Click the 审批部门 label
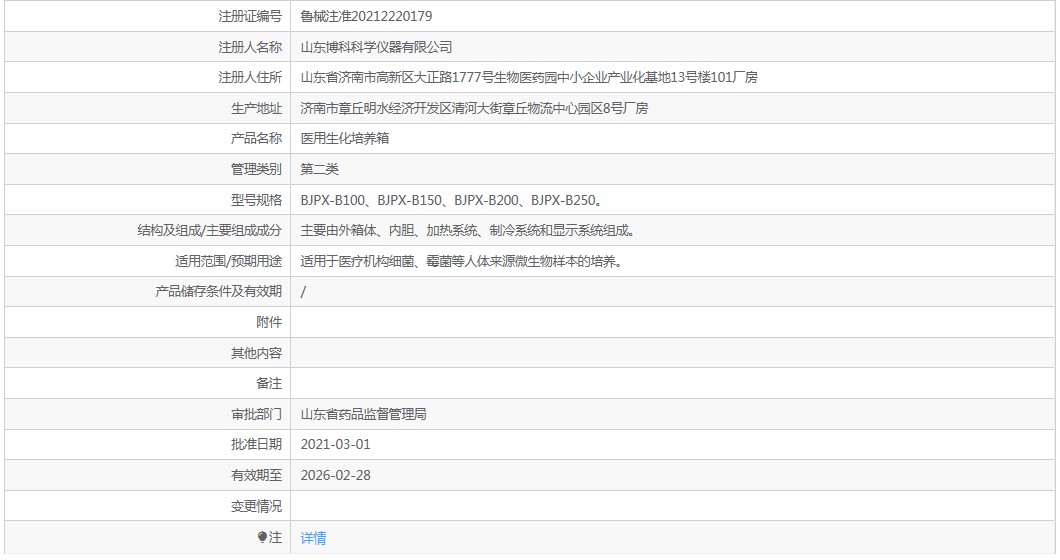 tap(256, 414)
